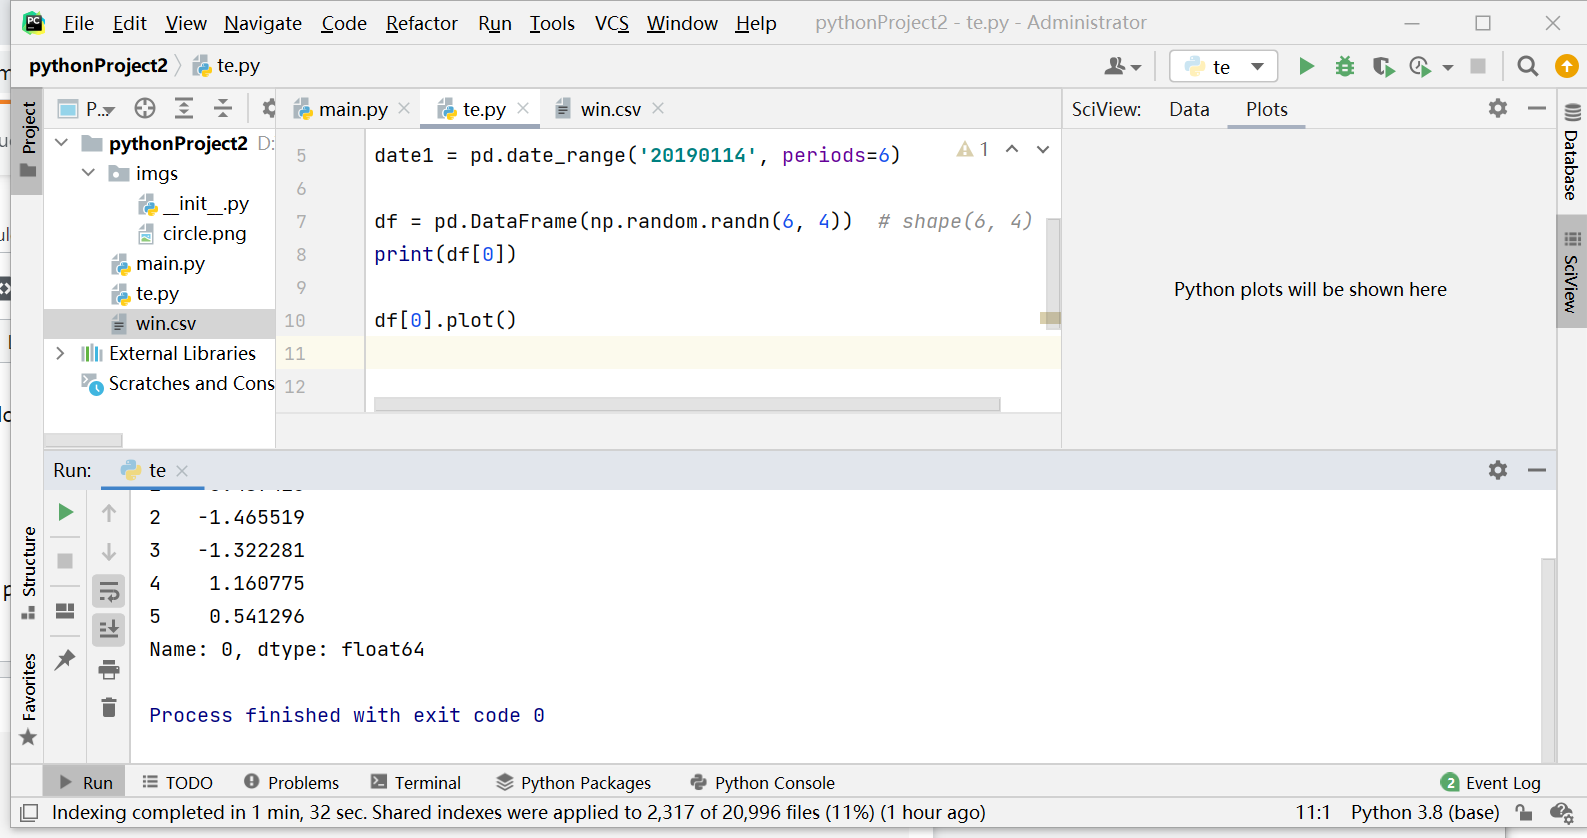1587x838 pixels.
Task: Open the Terminal tool window
Action: 416,782
